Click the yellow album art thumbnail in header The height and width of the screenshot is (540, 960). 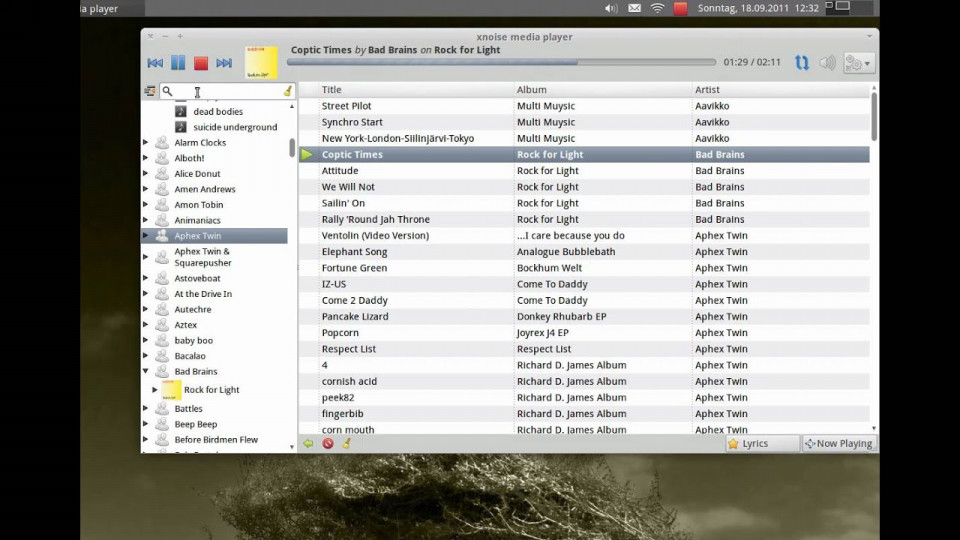tap(261, 62)
